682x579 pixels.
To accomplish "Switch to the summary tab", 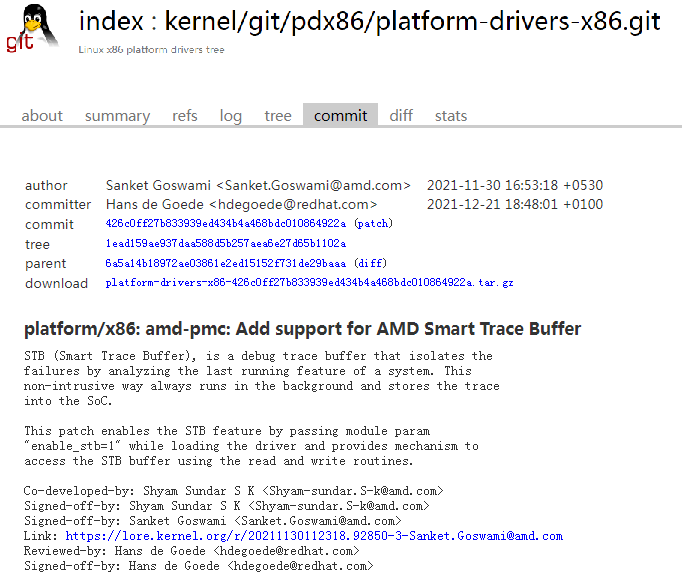I will click(x=117, y=116).
